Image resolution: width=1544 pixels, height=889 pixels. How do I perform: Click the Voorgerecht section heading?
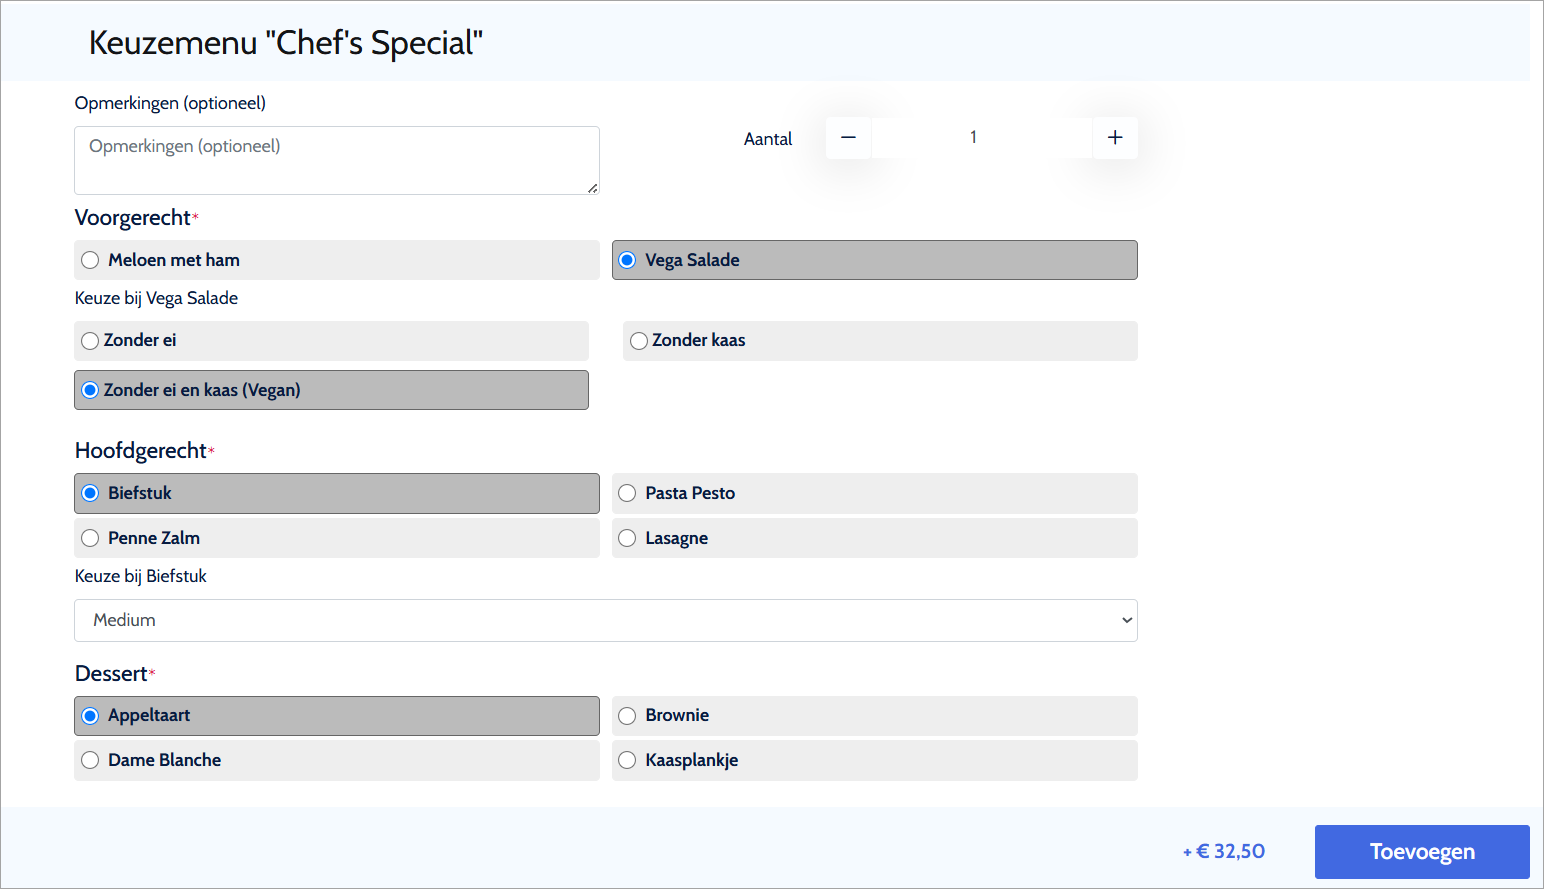pos(133,218)
